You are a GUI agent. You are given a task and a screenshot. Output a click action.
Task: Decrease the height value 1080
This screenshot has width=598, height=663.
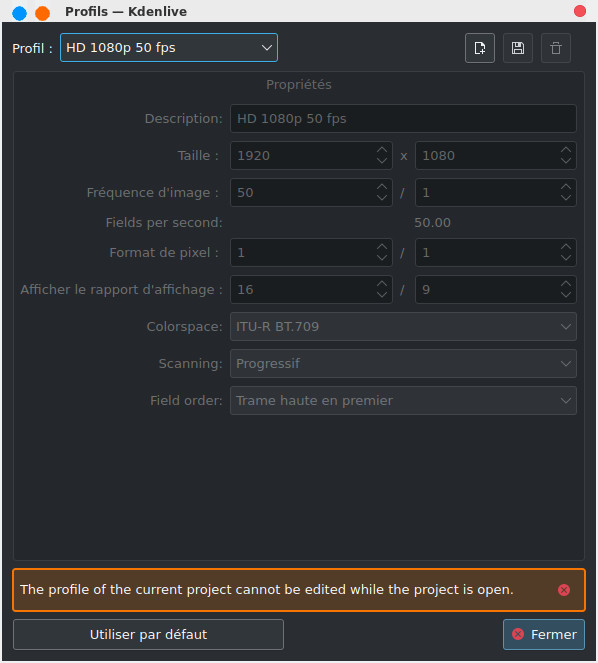coord(566,161)
